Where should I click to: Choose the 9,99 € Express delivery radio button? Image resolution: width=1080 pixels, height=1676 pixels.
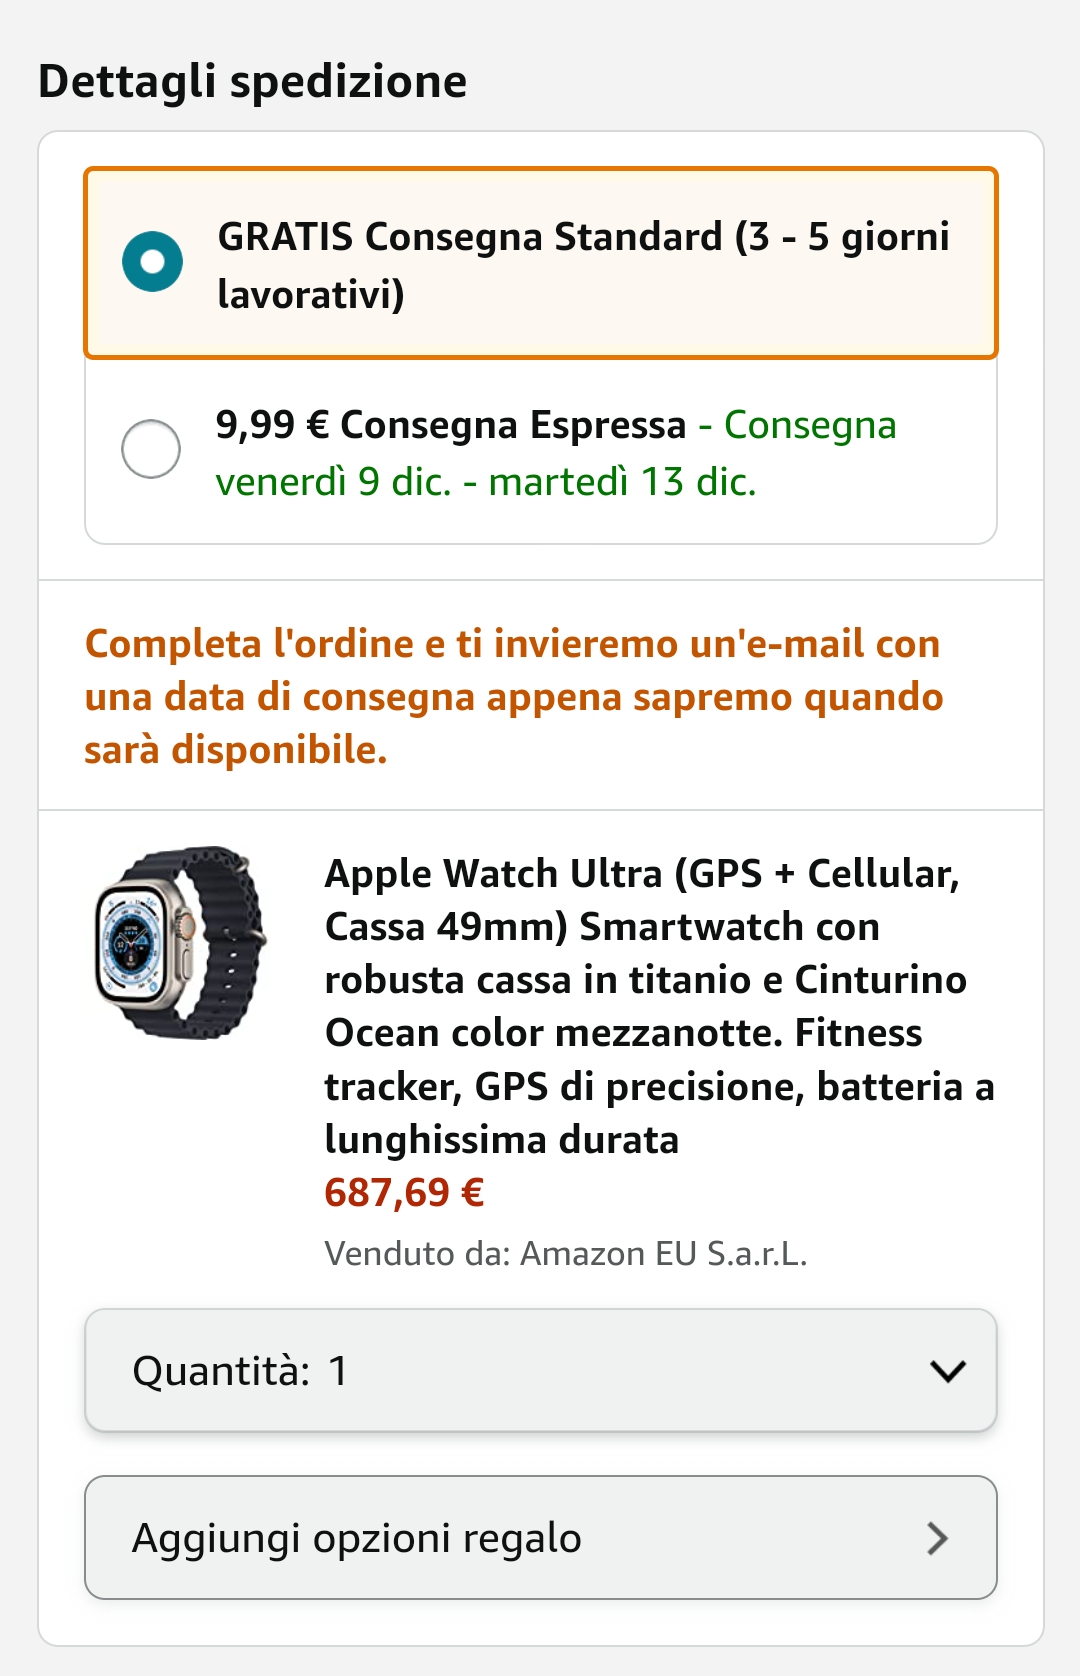[x=151, y=448]
